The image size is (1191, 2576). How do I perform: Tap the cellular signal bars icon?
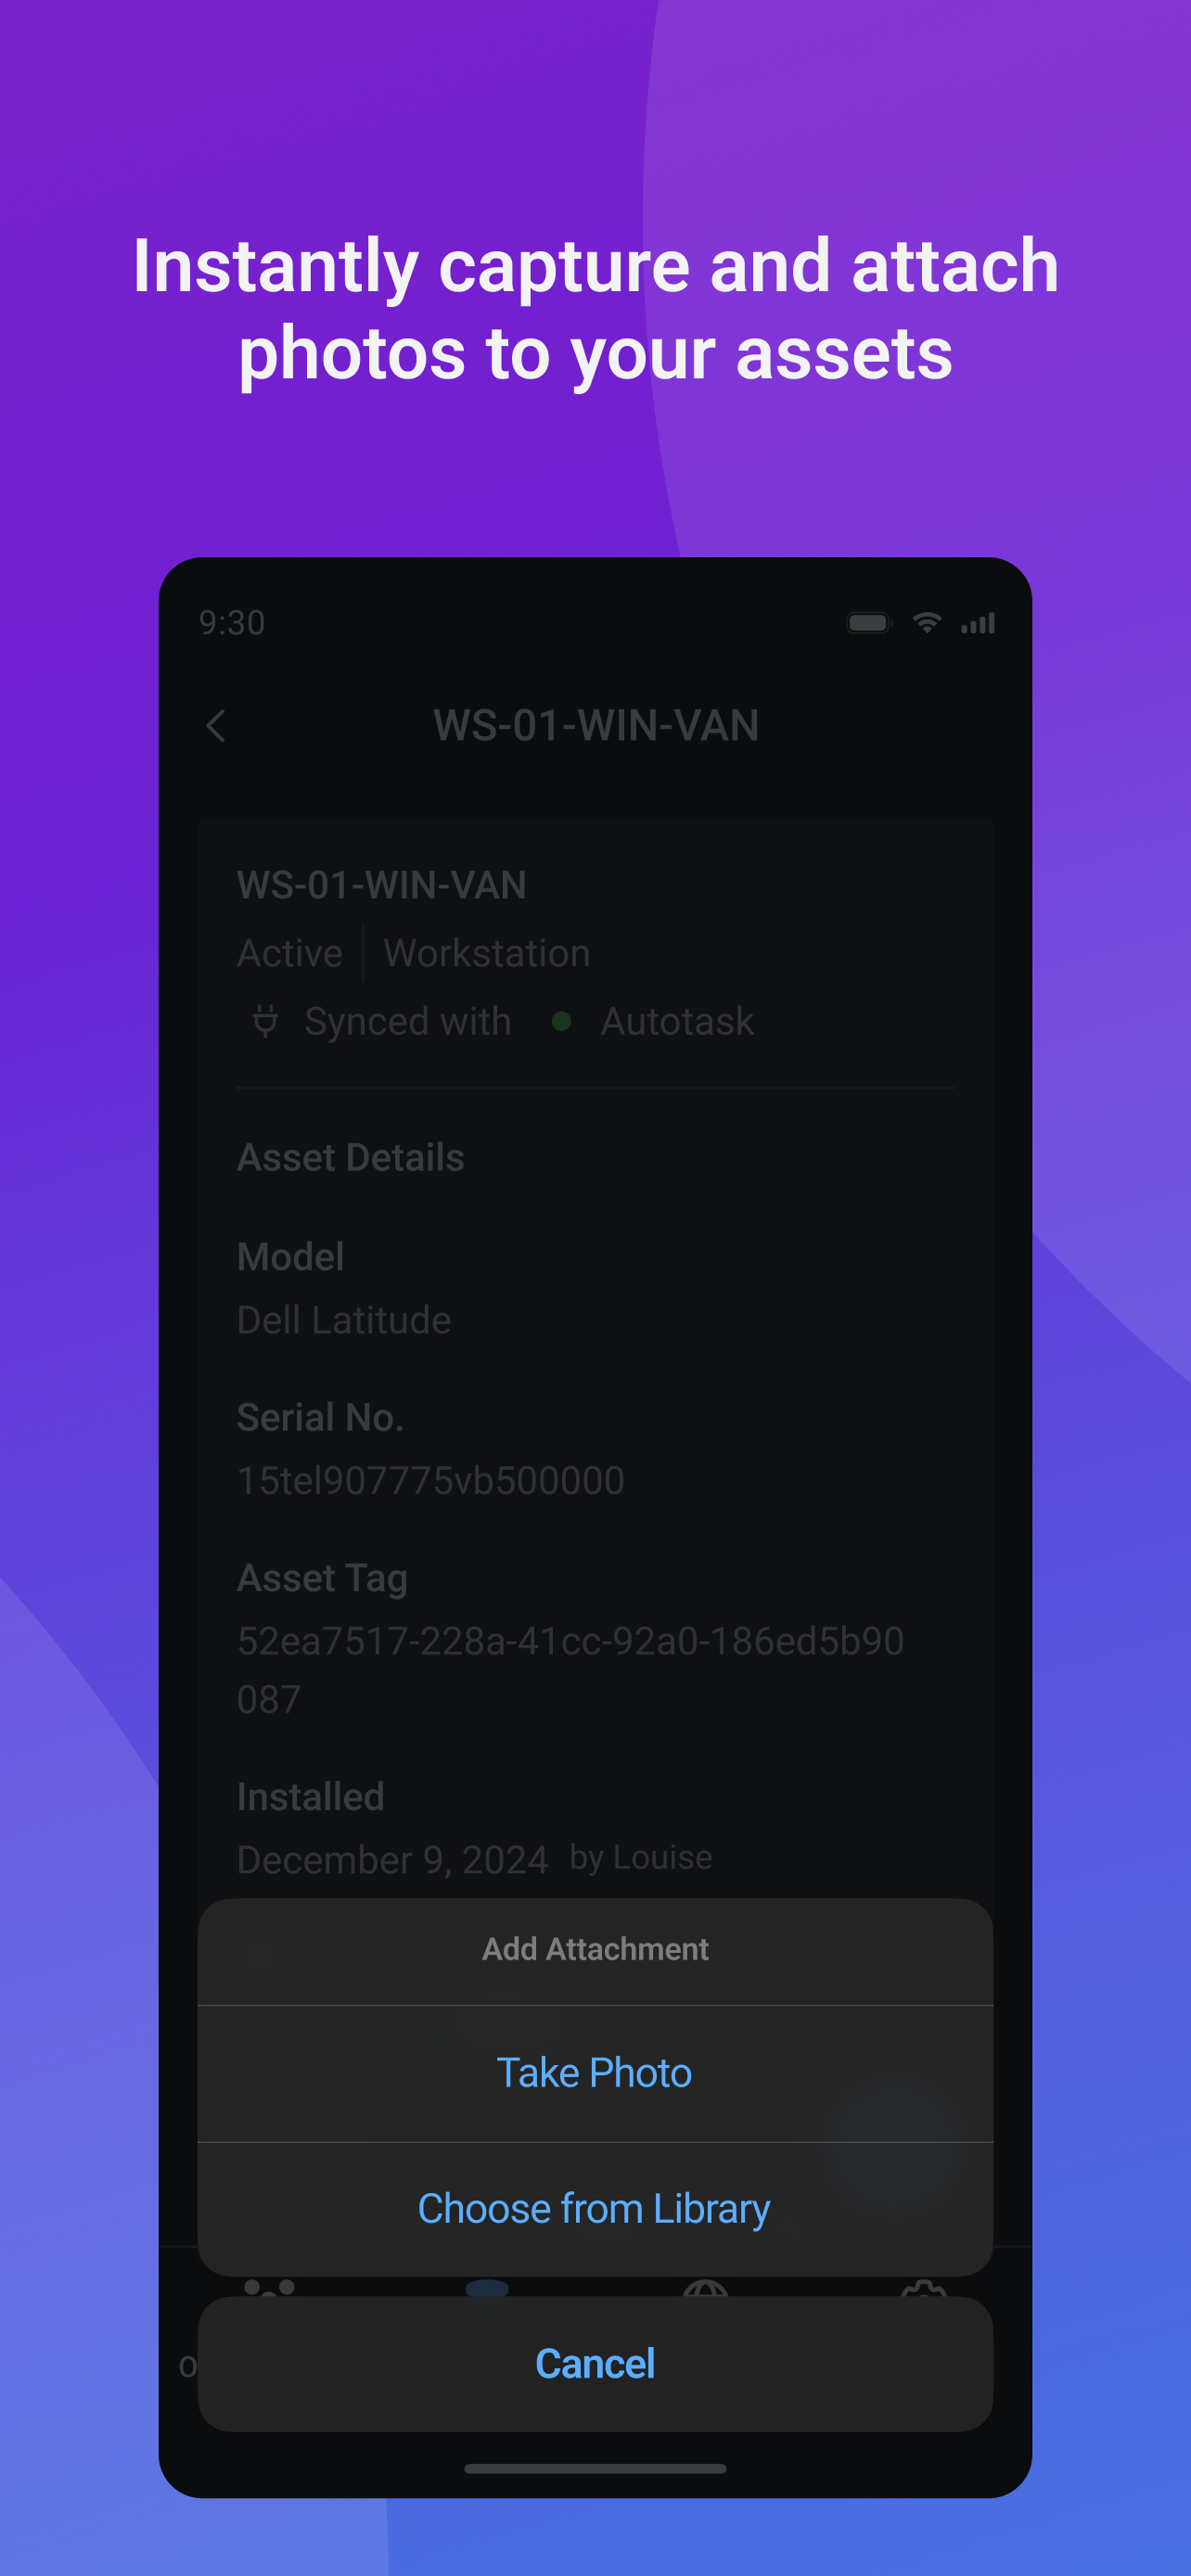click(x=977, y=623)
